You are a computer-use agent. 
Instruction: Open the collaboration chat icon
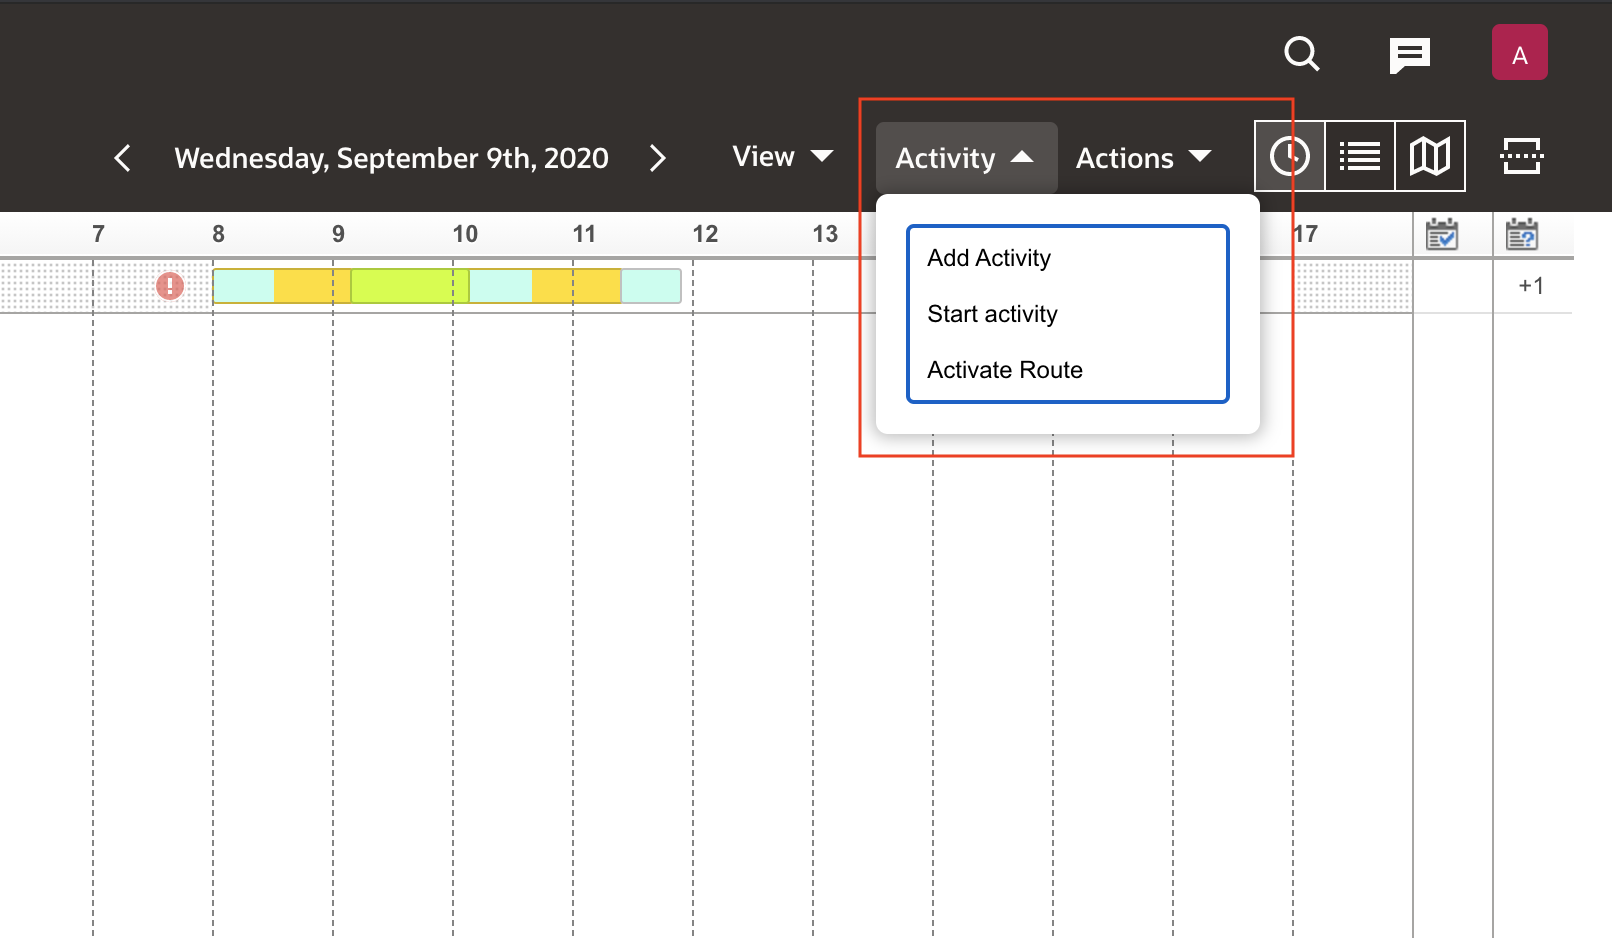pos(1410,55)
